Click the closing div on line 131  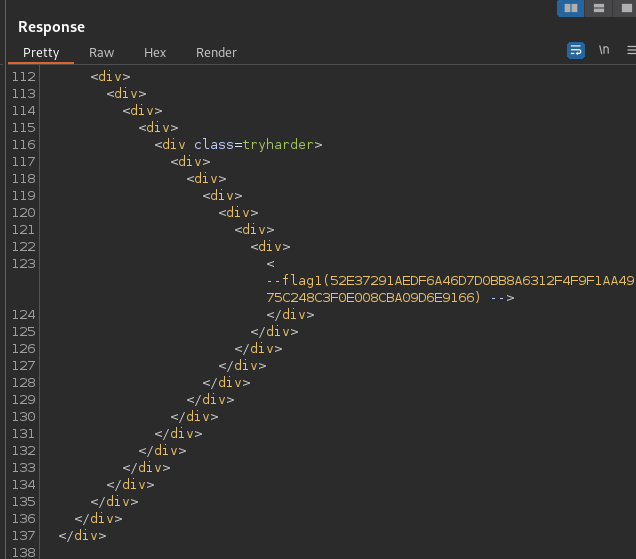[178, 433]
